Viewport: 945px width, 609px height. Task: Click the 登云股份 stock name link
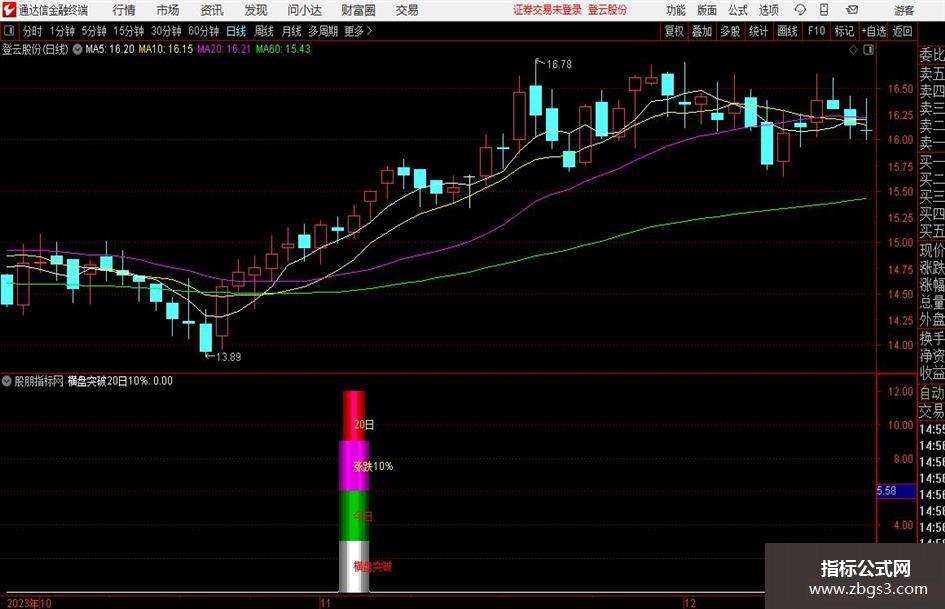click(x=607, y=10)
